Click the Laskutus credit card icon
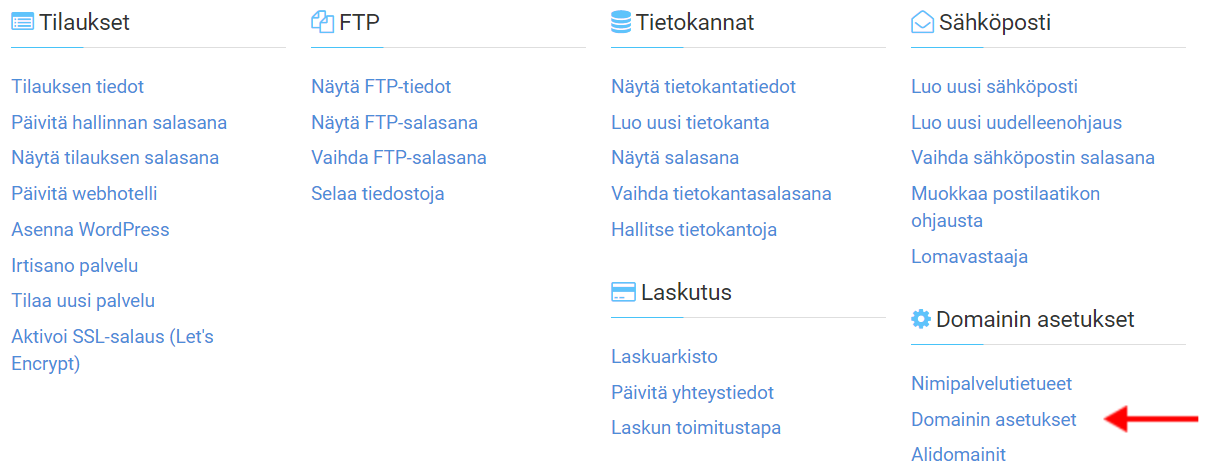 [623, 293]
